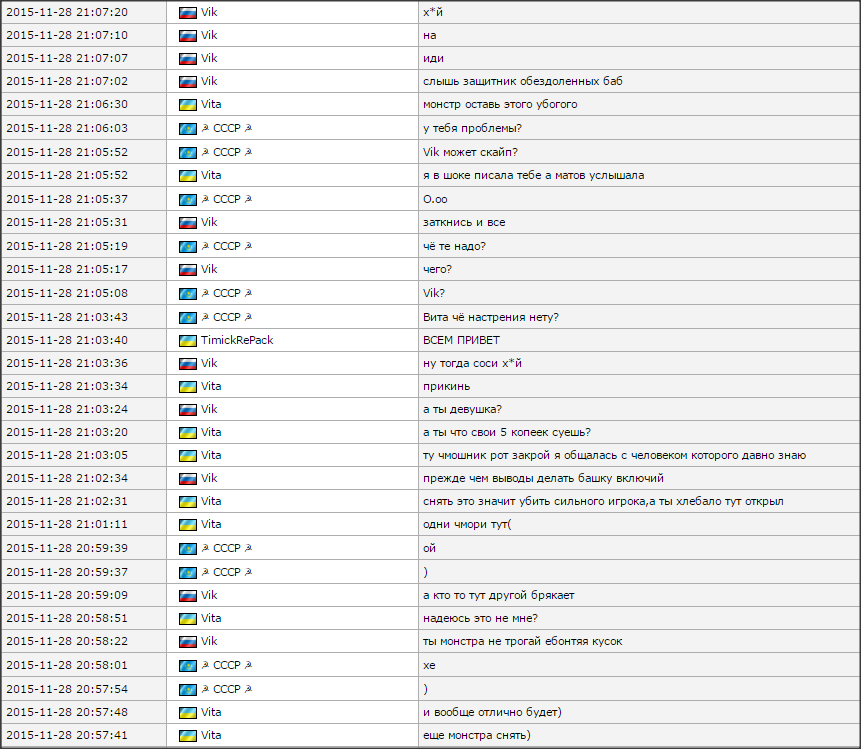
Task: Click Russian flag in the 21:07:02 row
Action: [187, 81]
